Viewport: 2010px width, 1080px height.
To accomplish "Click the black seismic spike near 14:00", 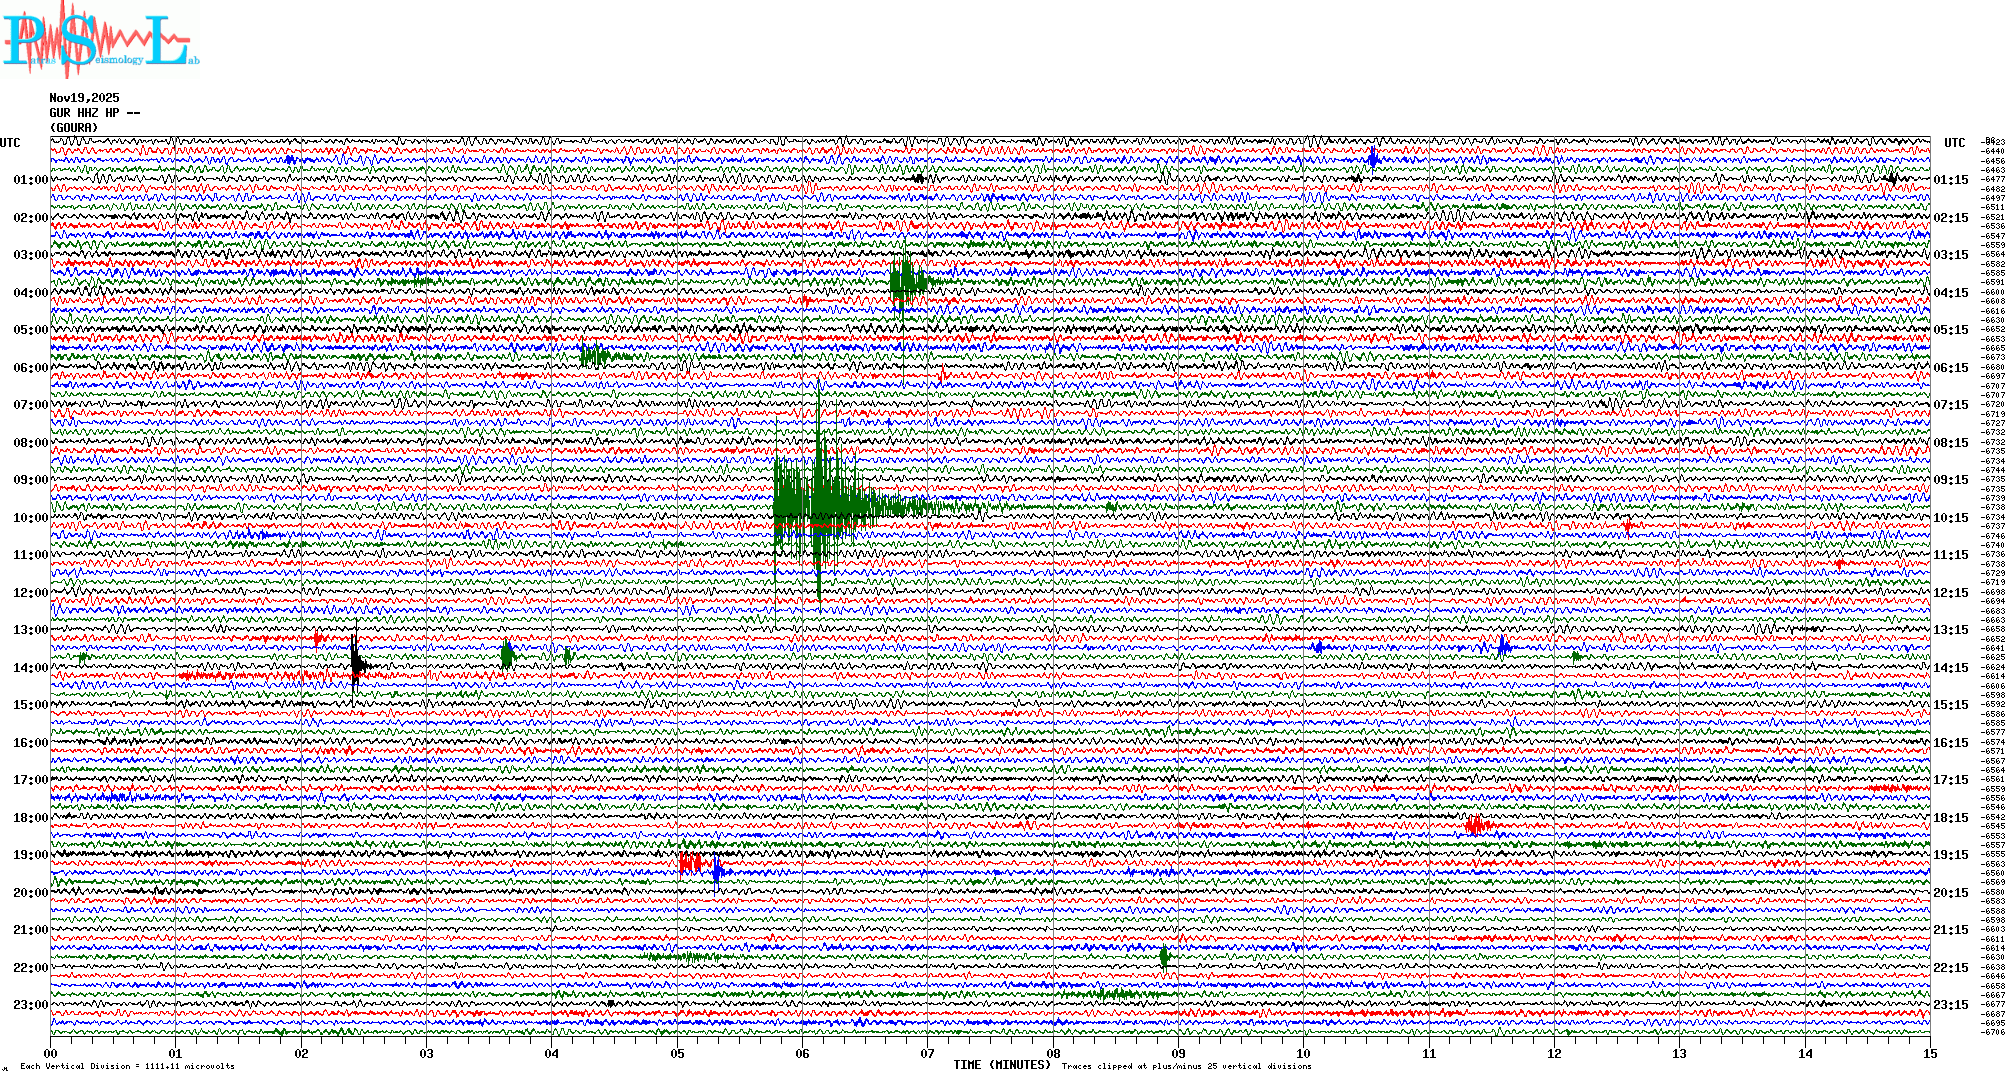I will 356,663.
